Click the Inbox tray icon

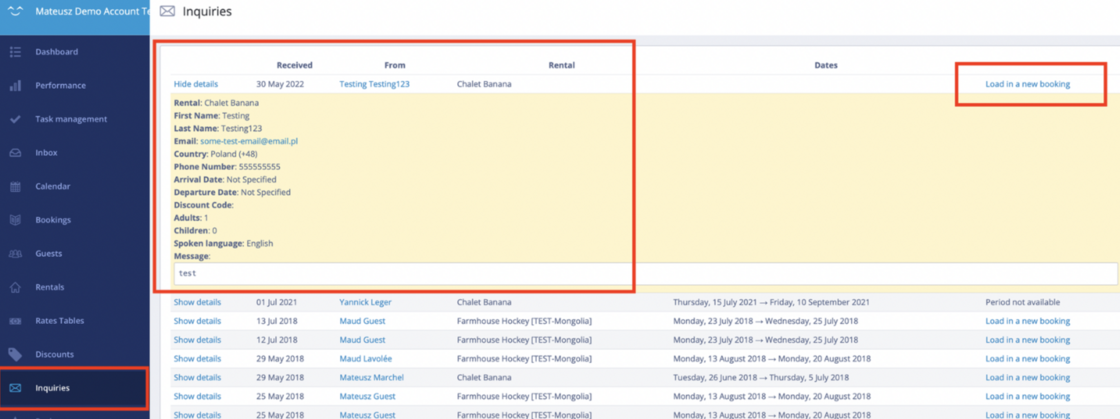(15, 153)
